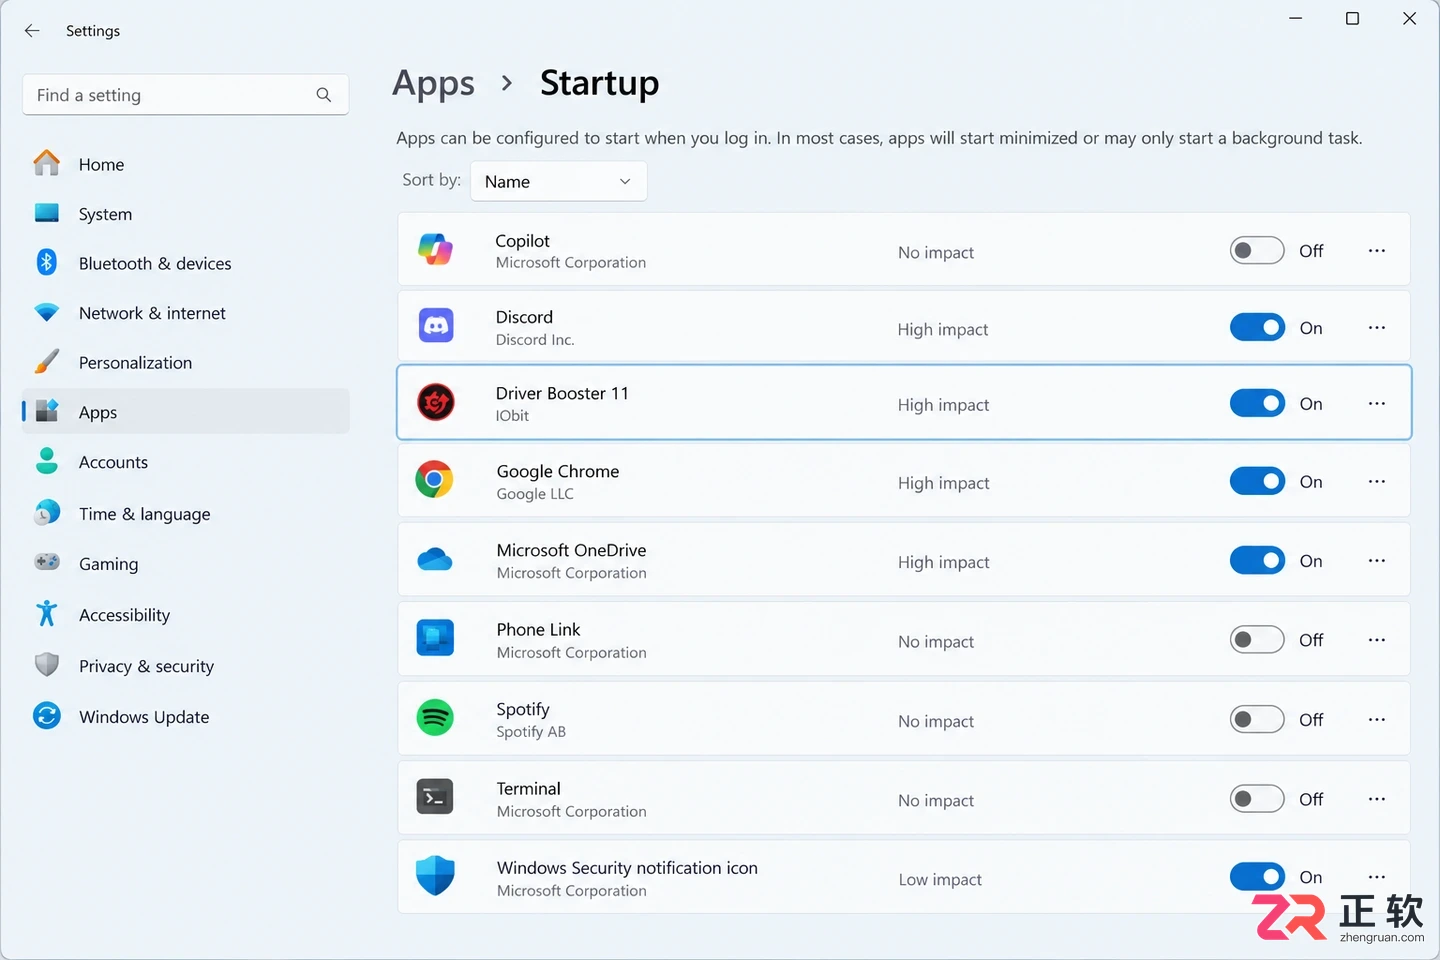Open the Sort by Name dropdown

point(558,181)
